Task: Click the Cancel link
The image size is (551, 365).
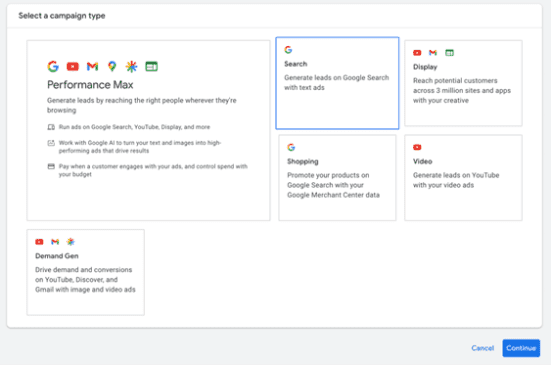Action: click(482, 348)
